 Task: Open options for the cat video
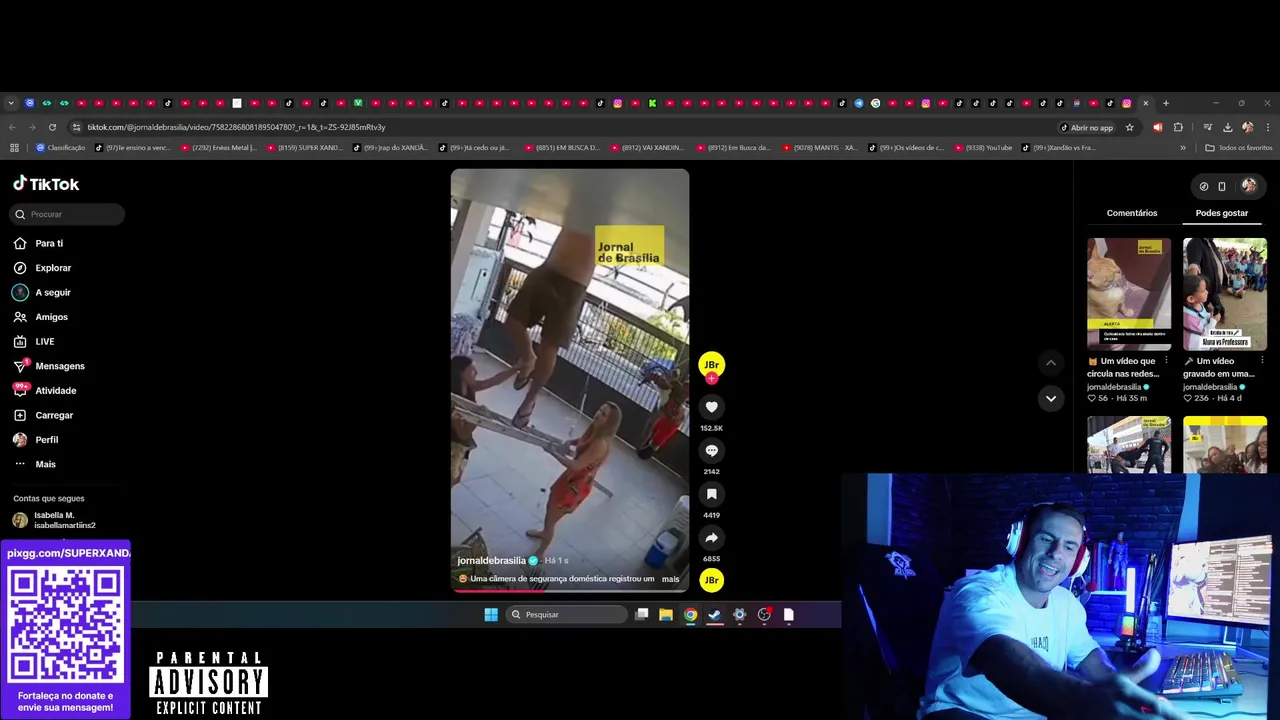coord(1166,361)
